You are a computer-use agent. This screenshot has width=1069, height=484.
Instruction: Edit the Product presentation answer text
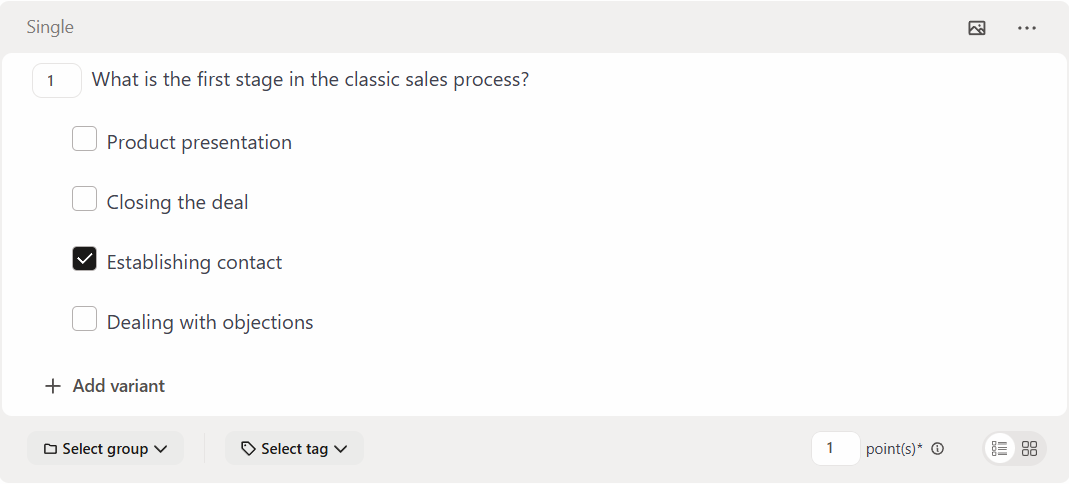click(199, 142)
